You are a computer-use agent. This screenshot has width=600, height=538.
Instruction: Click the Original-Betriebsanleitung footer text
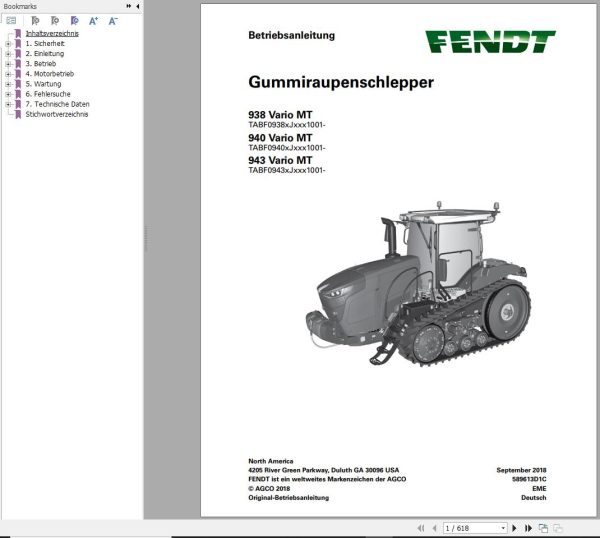pos(289,498)
